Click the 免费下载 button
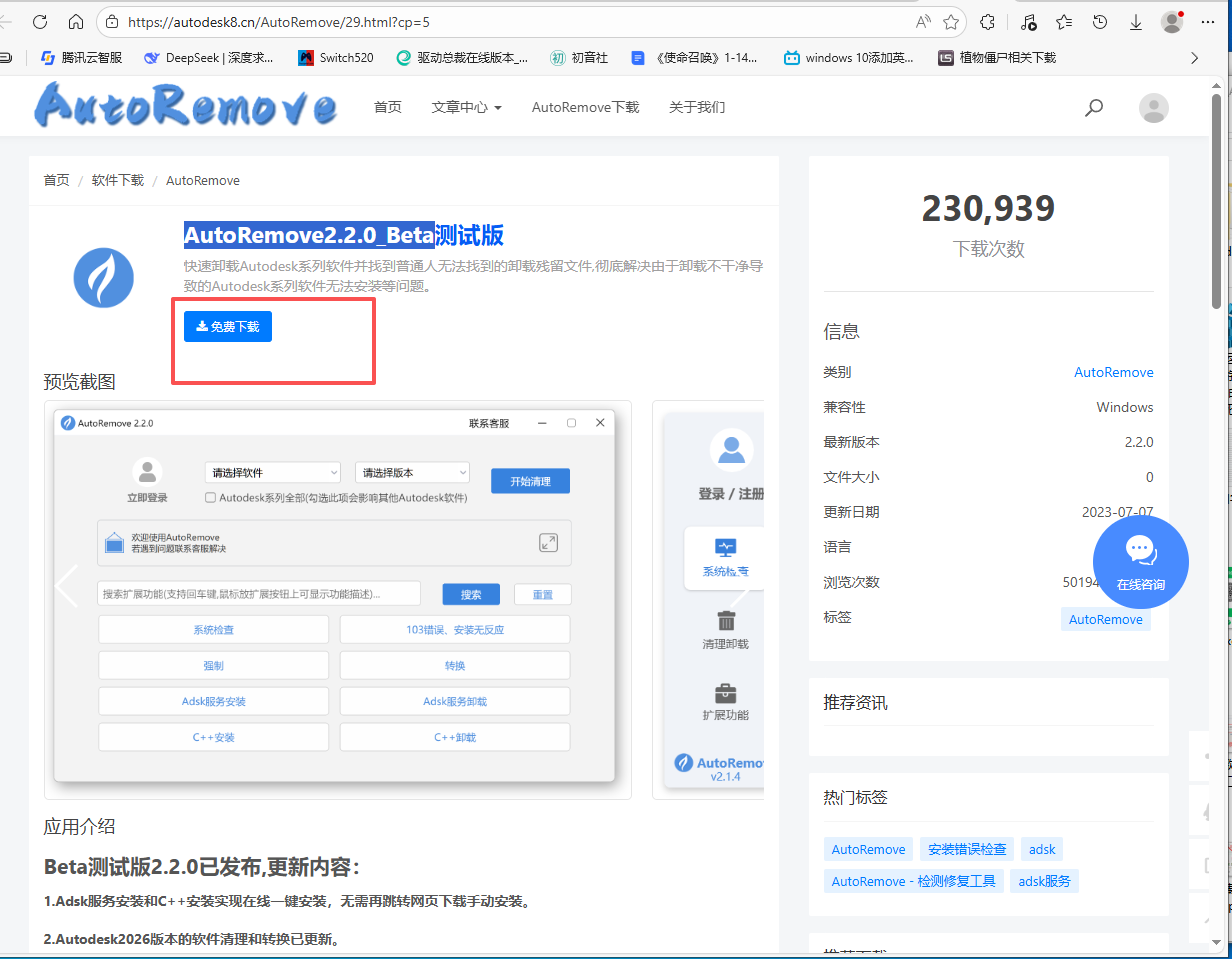 coord(228,326)
